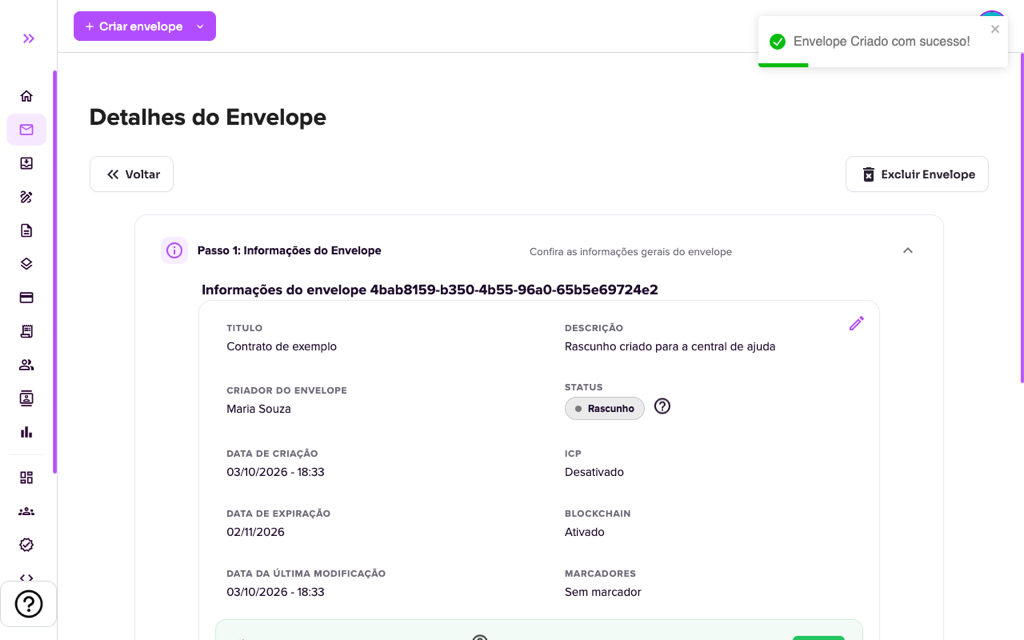Viewport: 1024px width, 640px height.
Task: Open the signature pen icon in sidebar
Action: pos(26,197)
